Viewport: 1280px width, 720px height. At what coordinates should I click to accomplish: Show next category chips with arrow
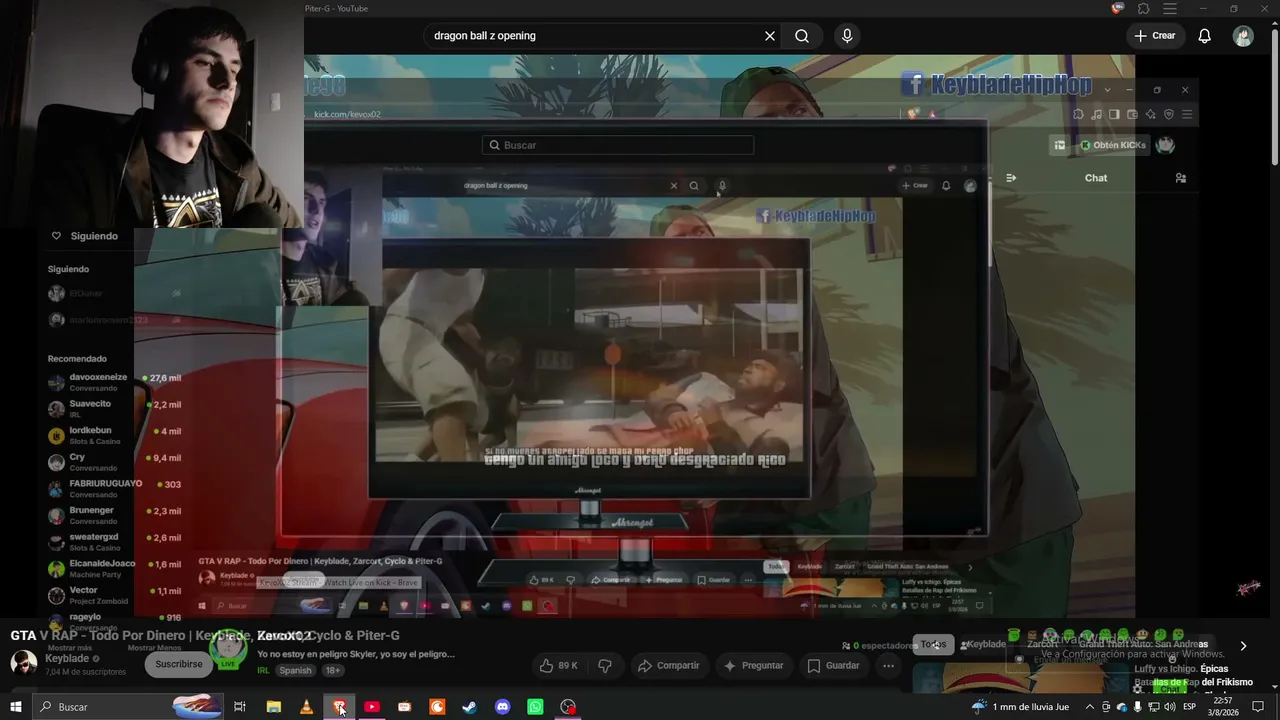click(1243, 646)
